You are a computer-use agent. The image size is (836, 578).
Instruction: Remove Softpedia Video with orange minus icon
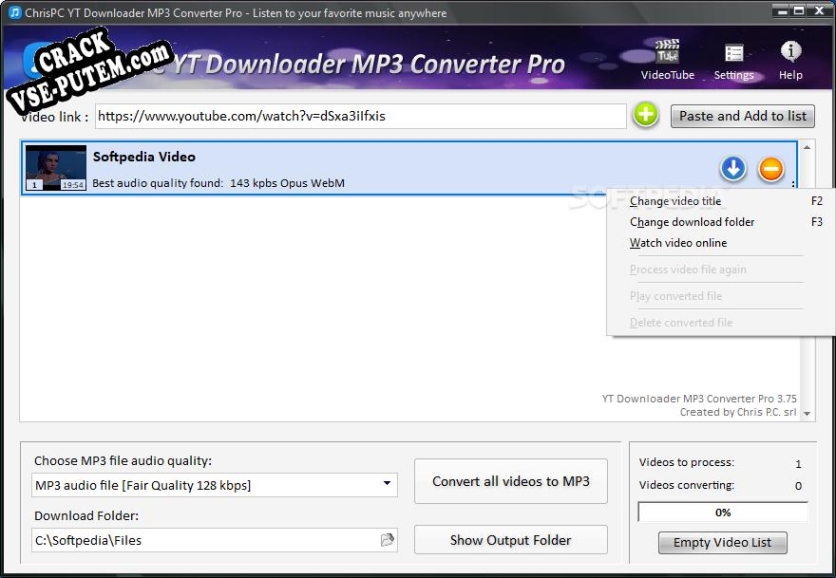coord(771,170)
